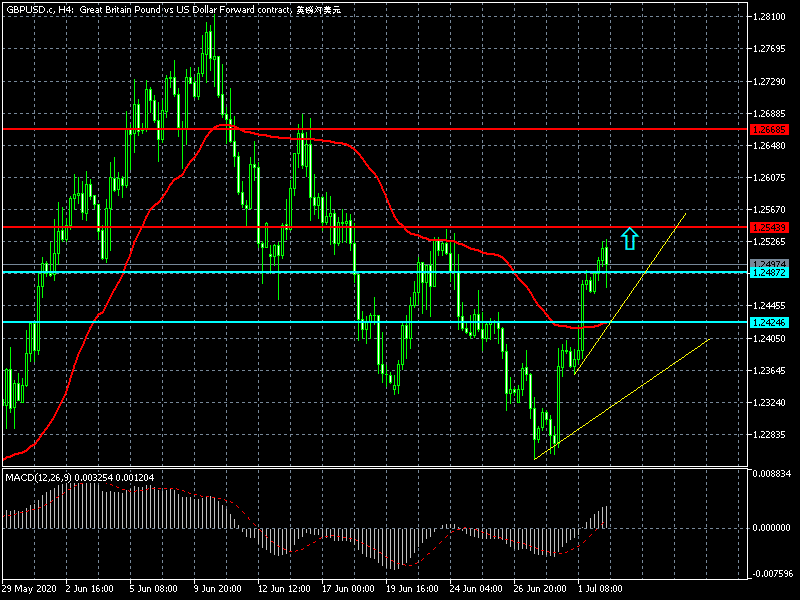This screenshot has width=800, height=600.
Task: Select the cyan horizontal line at 1.24246
Action: coord(375,322)
